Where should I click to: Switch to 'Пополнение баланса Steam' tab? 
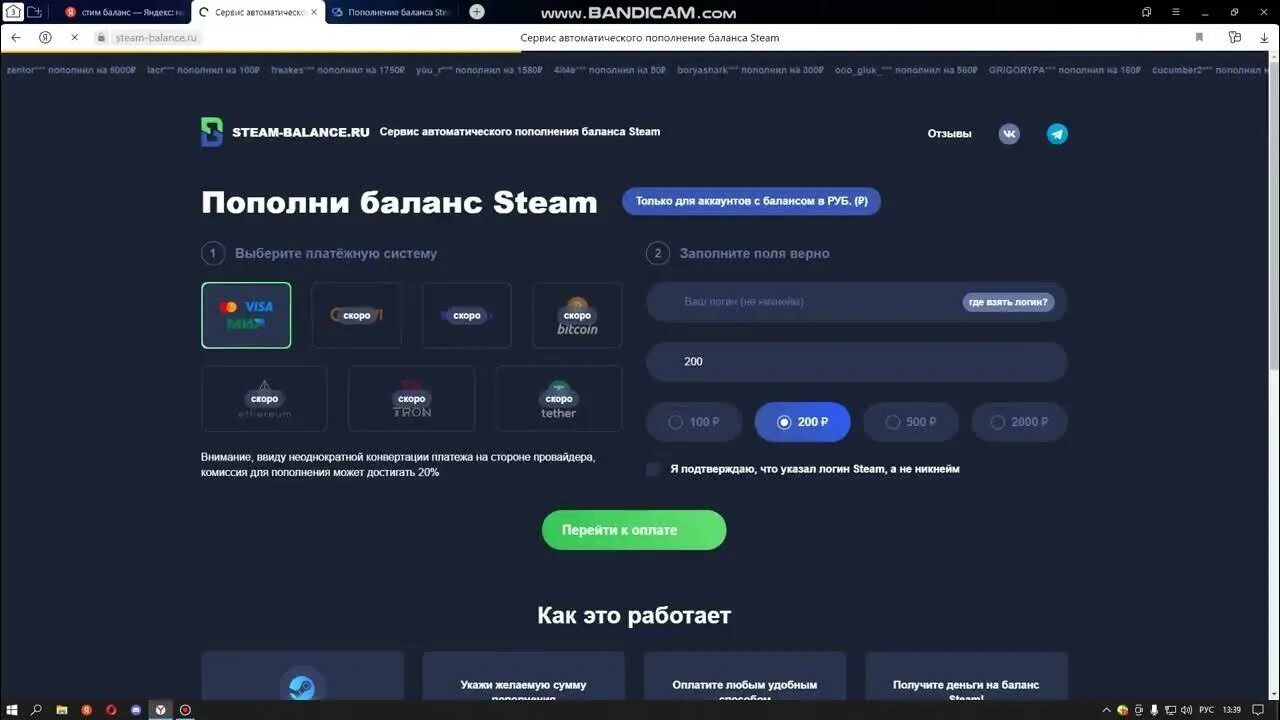click(x=391, y=12)
